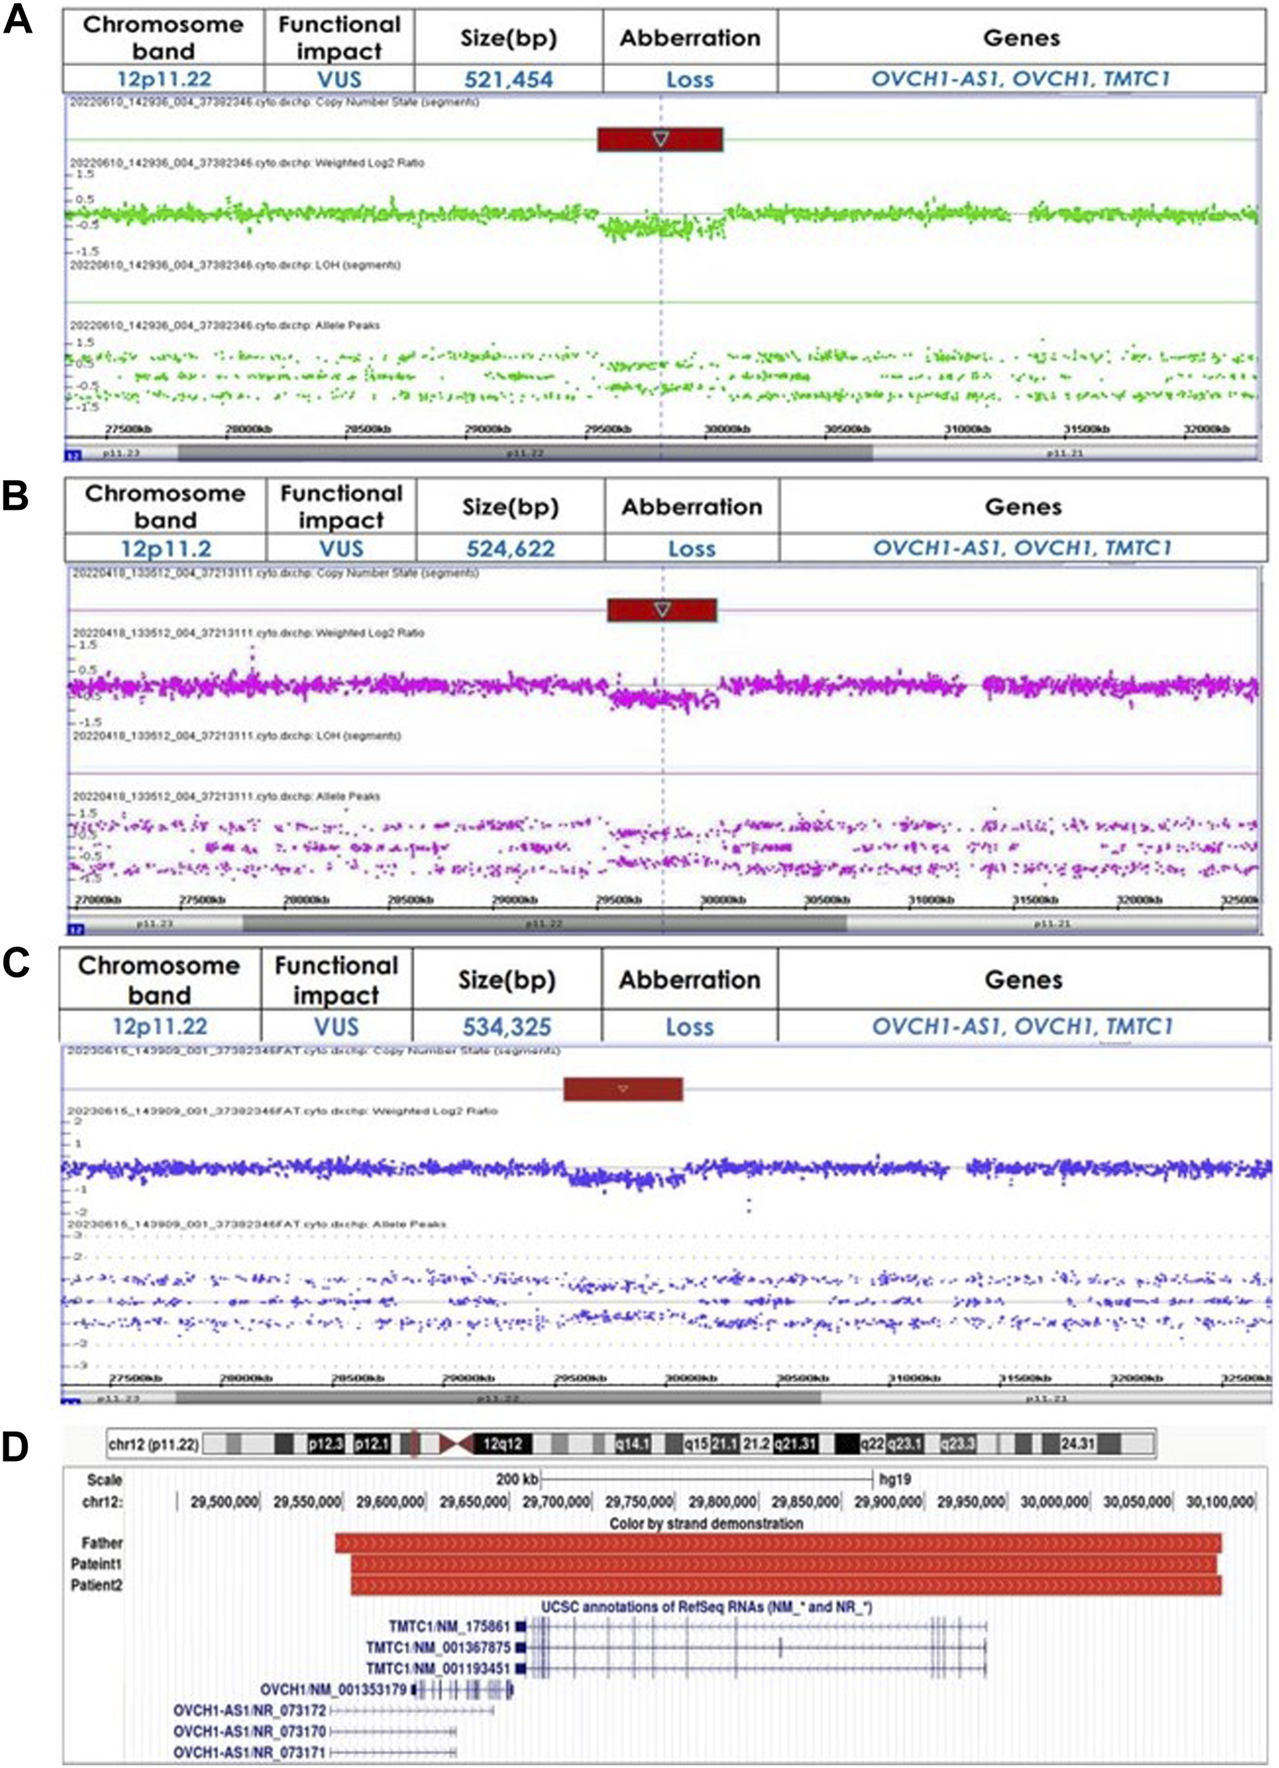The height and width of the screenshot is (1768, 1279).
Task: Click the red loss segment in panel A
Action: coord(660,139)
